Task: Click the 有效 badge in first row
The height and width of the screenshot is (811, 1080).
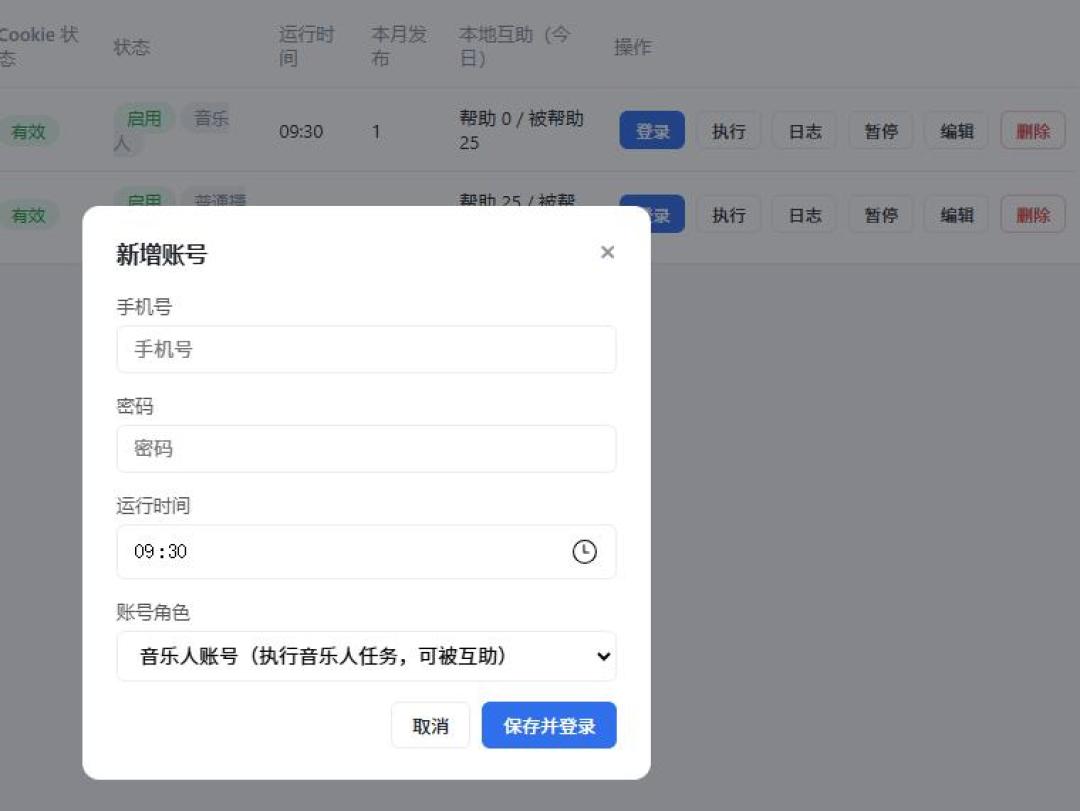Action: pyautogui.click(x=28, y=131)
